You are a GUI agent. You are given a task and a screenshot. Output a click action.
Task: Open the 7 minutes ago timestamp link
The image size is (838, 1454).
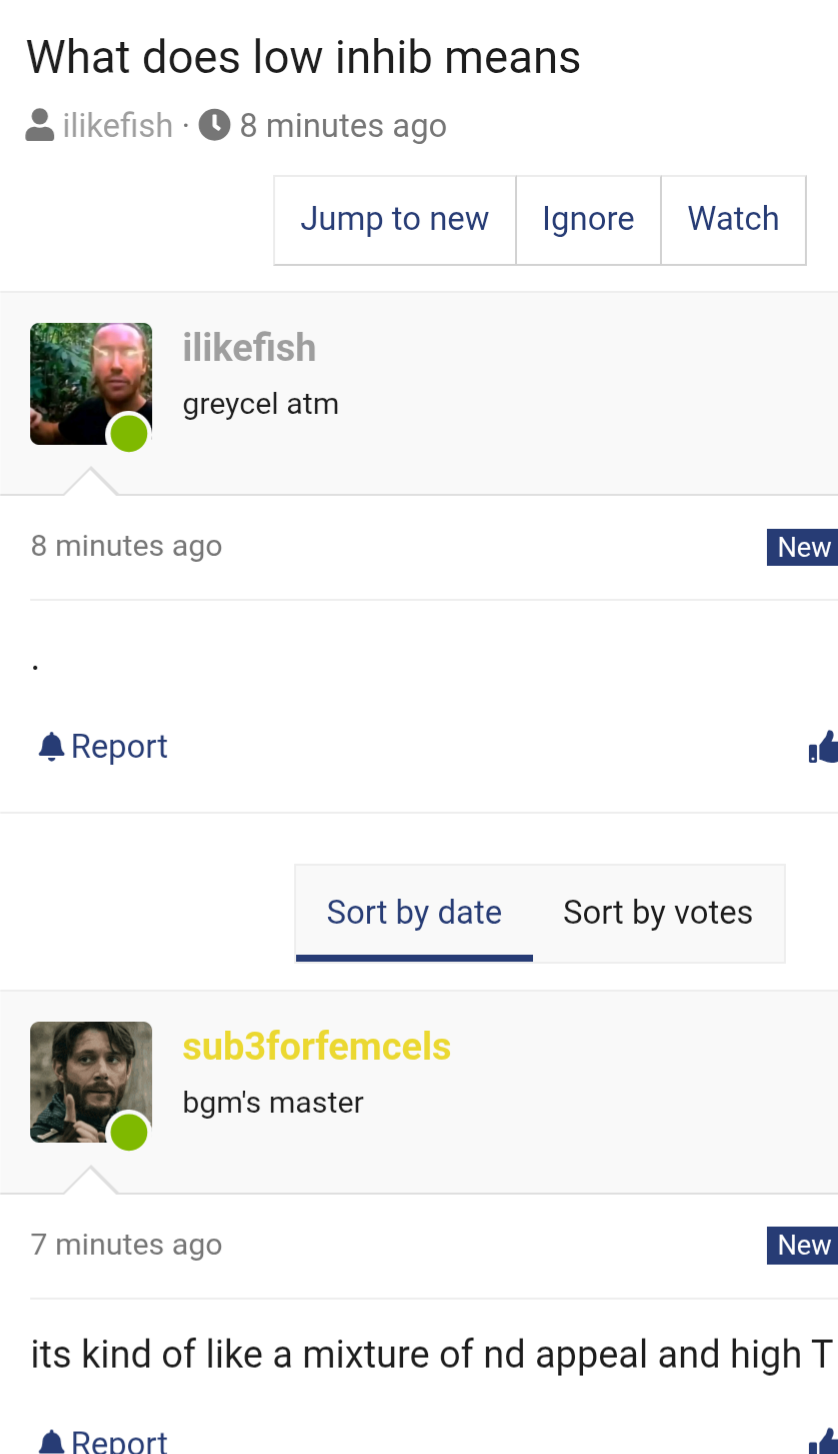click(127, 1245)
